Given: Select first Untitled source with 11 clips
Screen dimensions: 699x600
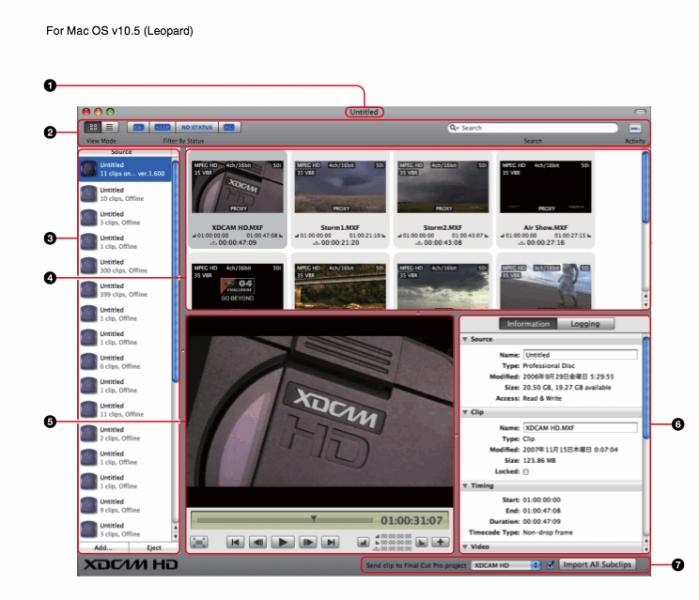Looking at the screenshot, I should 125,169.
